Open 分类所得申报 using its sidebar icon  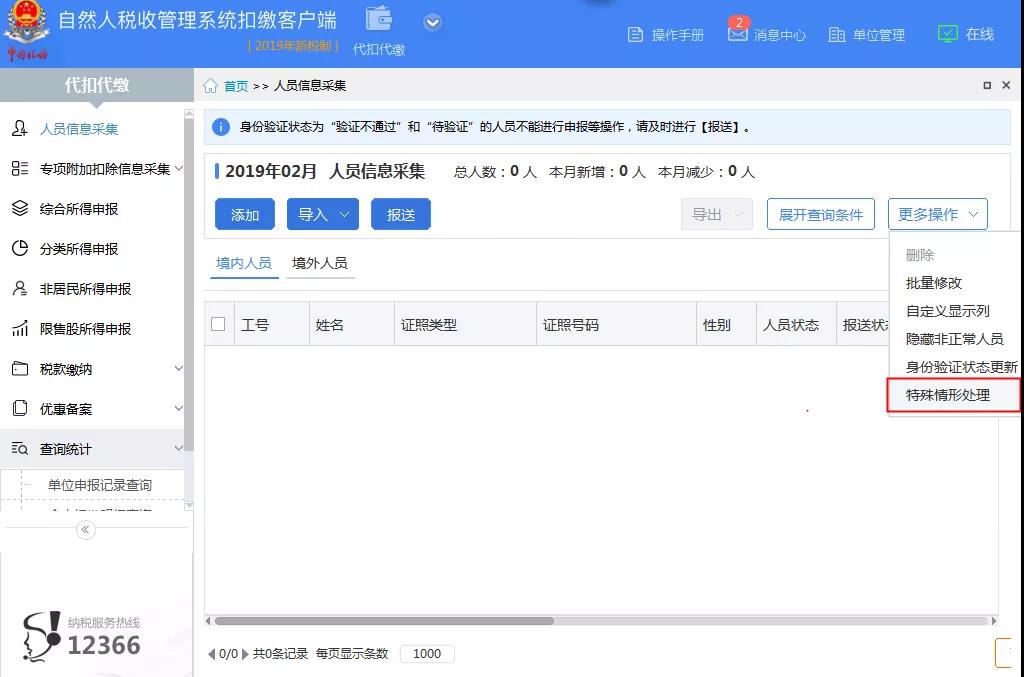point(22,249)
